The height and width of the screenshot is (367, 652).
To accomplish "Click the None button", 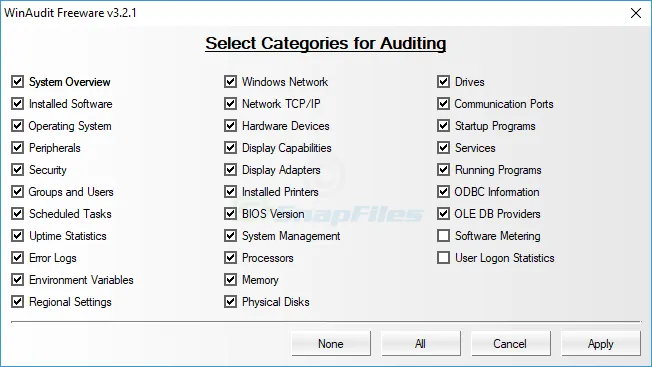I will point(331,344).
